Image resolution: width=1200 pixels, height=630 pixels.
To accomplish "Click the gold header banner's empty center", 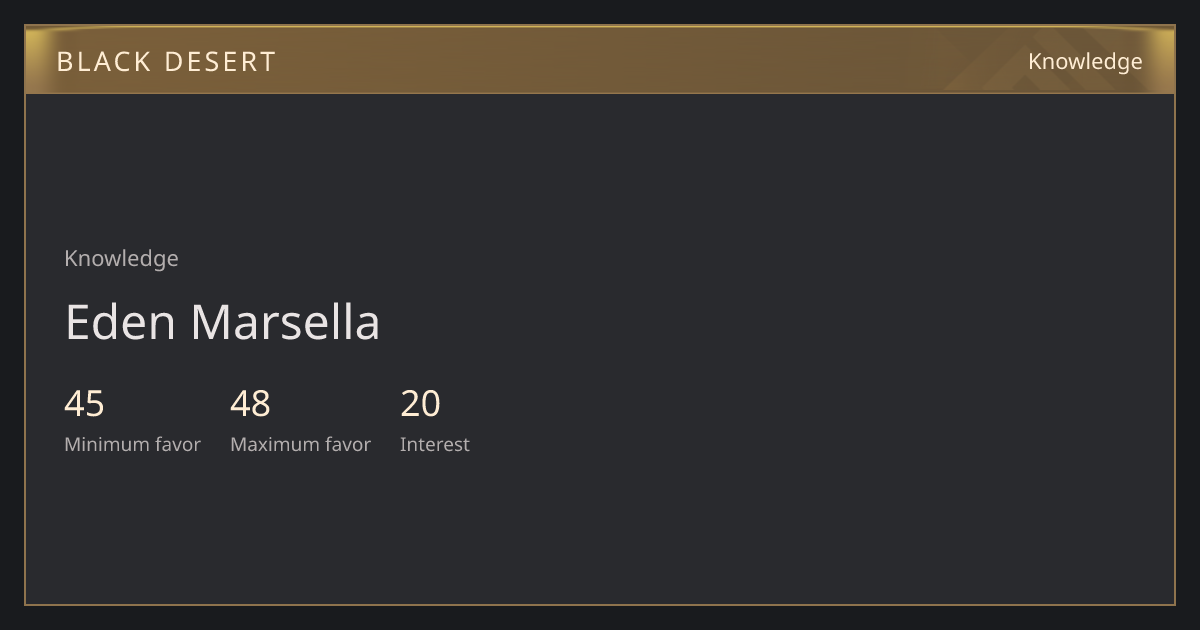I will click(600, 60).
